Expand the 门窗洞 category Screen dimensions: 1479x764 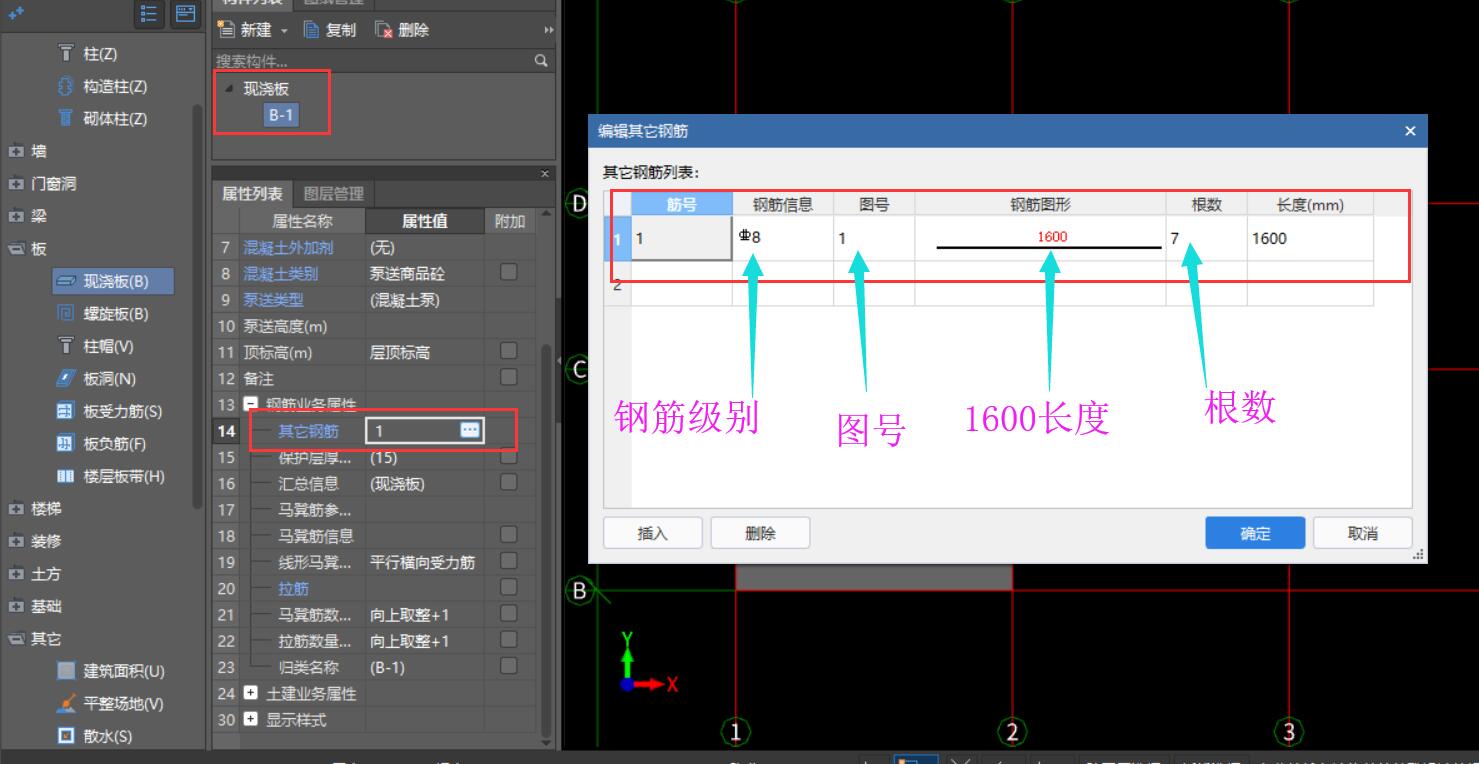coord(16,184)
